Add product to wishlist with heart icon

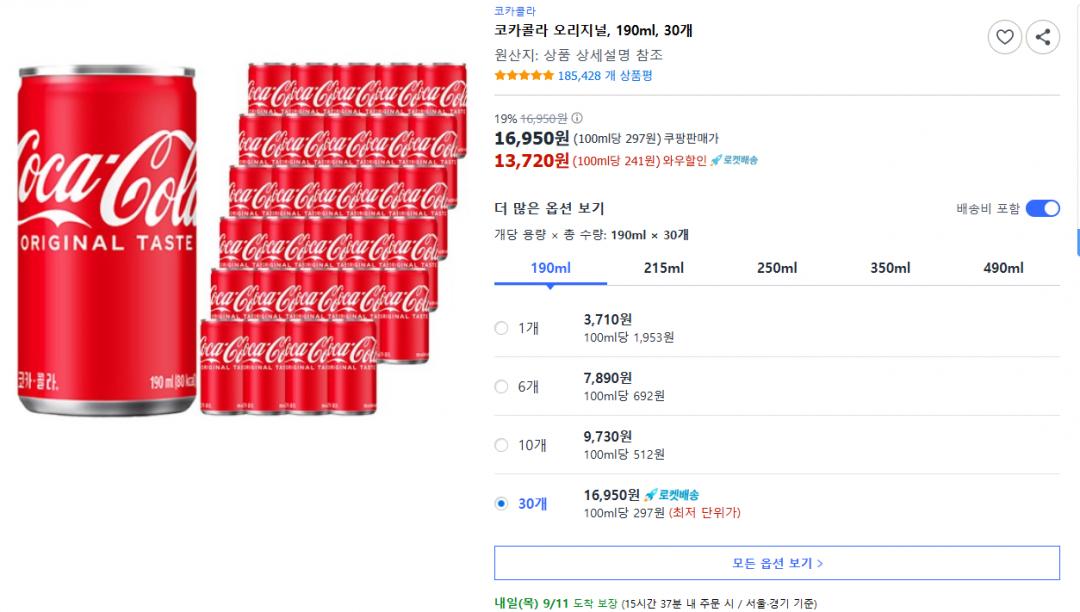point(1004,38)
